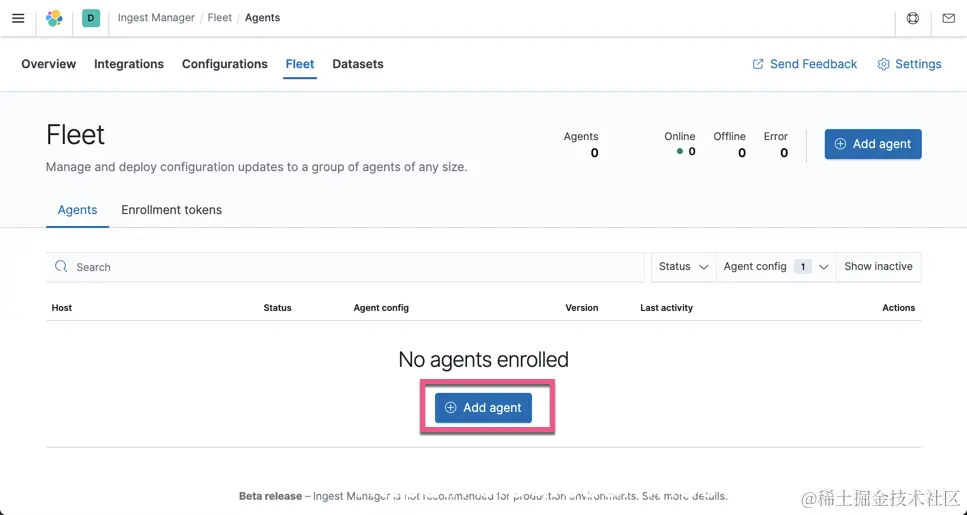967x515 pixels.
Task: Open the Send Feedback link
Action: [x=805, y=64]
